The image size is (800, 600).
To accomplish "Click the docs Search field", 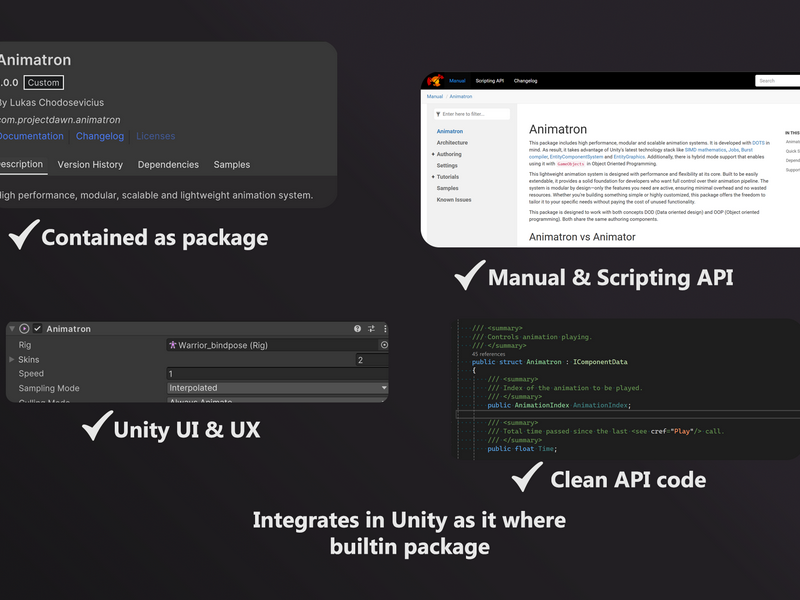I will (778, 81).
